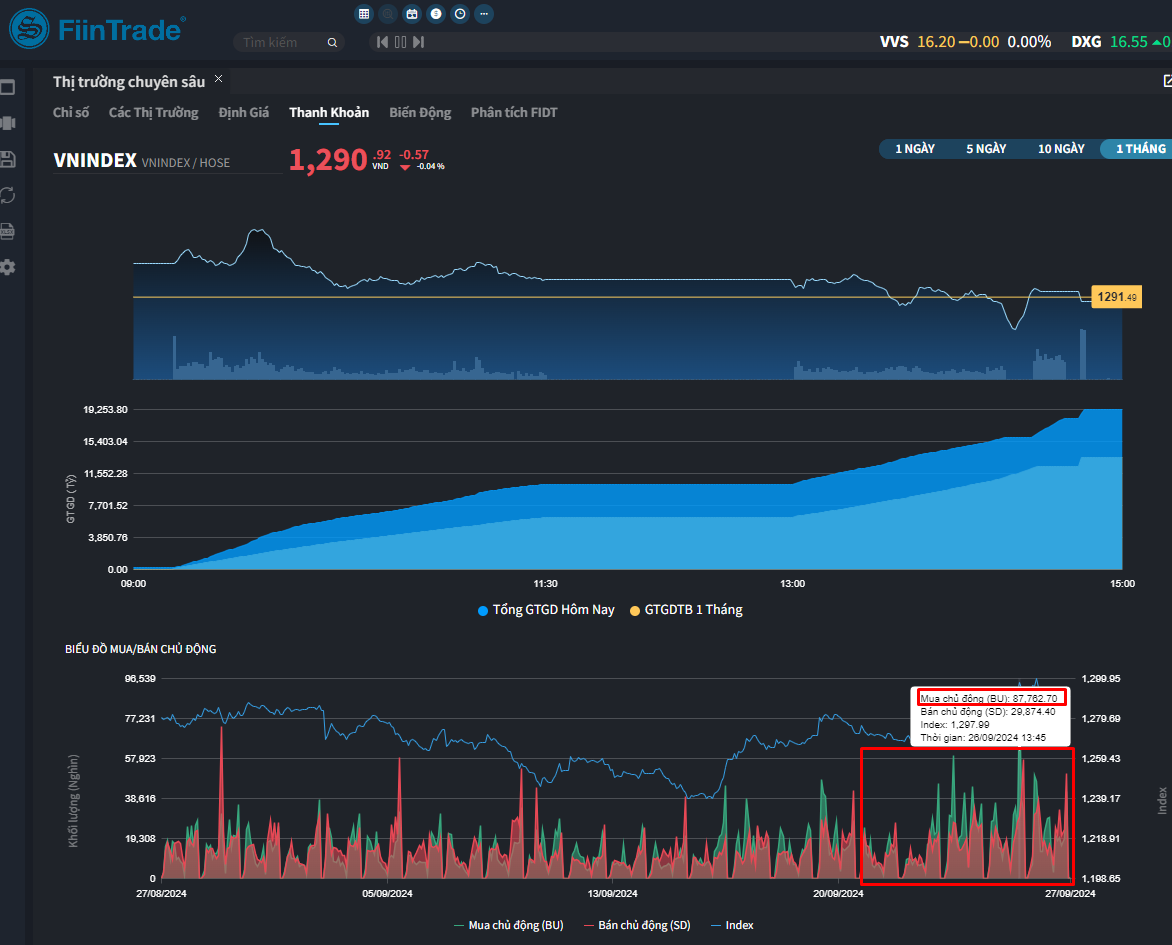Select the Thị trường chuyên sâu panel tab
1172x945 pixels.
click(x=129, y=81)
